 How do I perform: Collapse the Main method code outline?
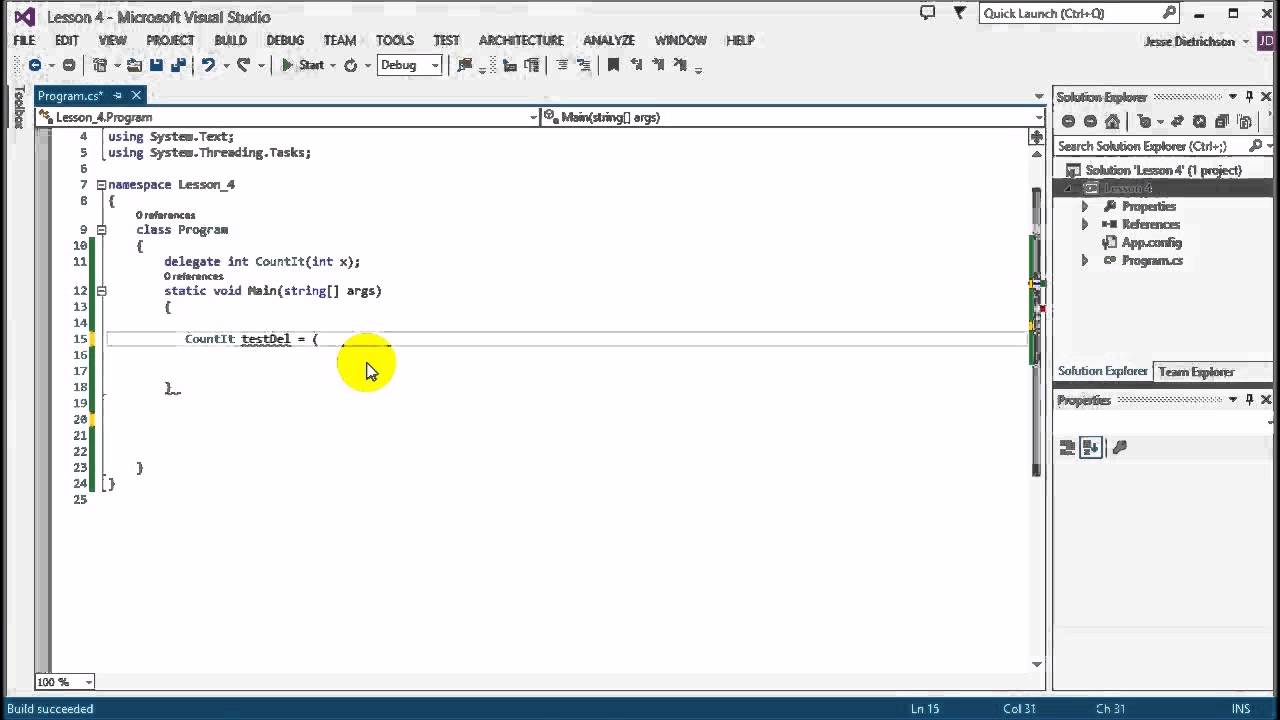[x=101, y=291]
